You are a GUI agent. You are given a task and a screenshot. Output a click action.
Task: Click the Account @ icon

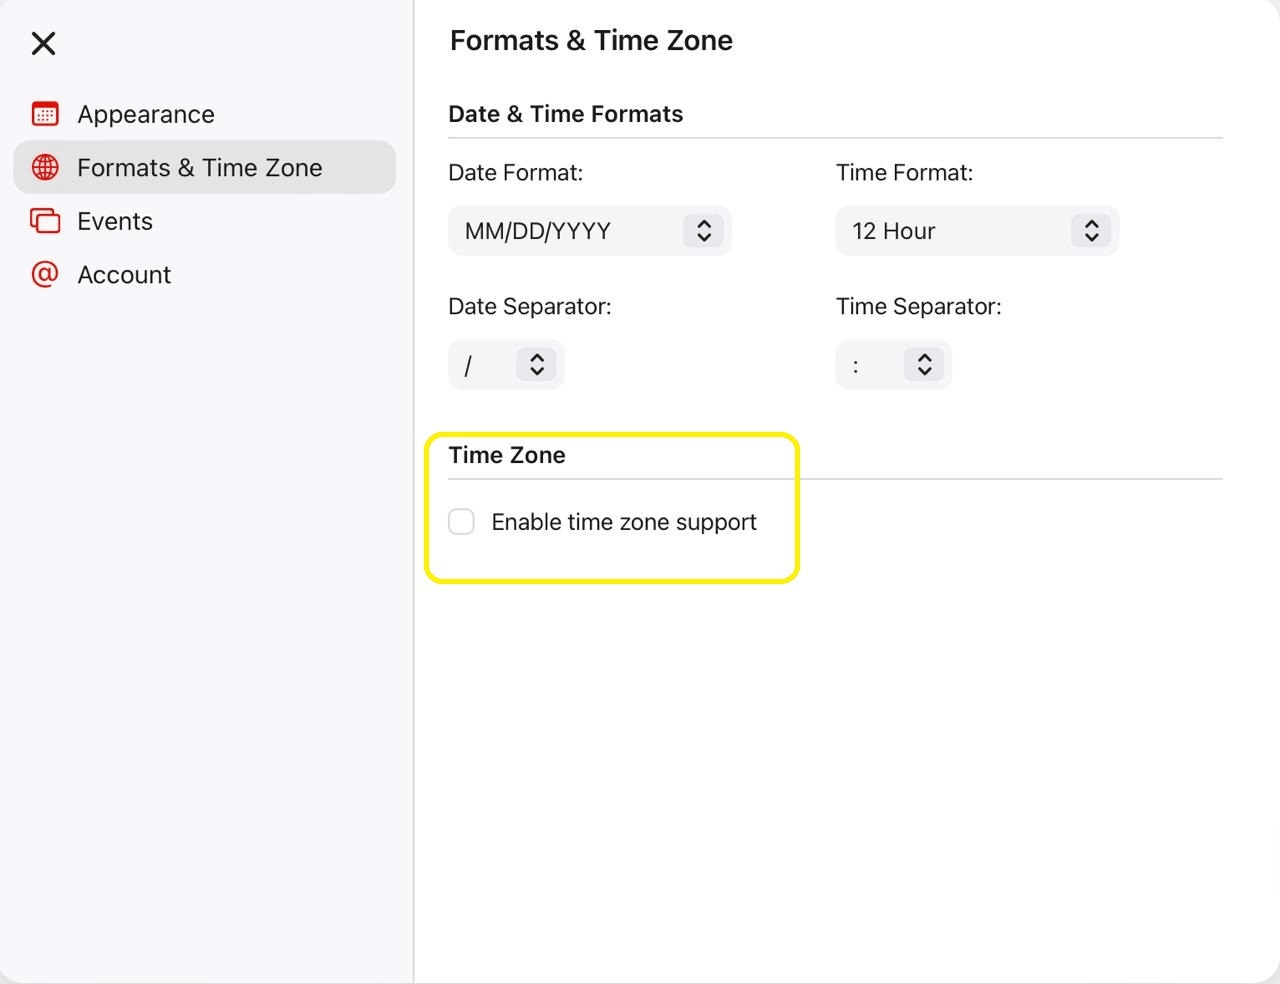click(x=45, y=274)
